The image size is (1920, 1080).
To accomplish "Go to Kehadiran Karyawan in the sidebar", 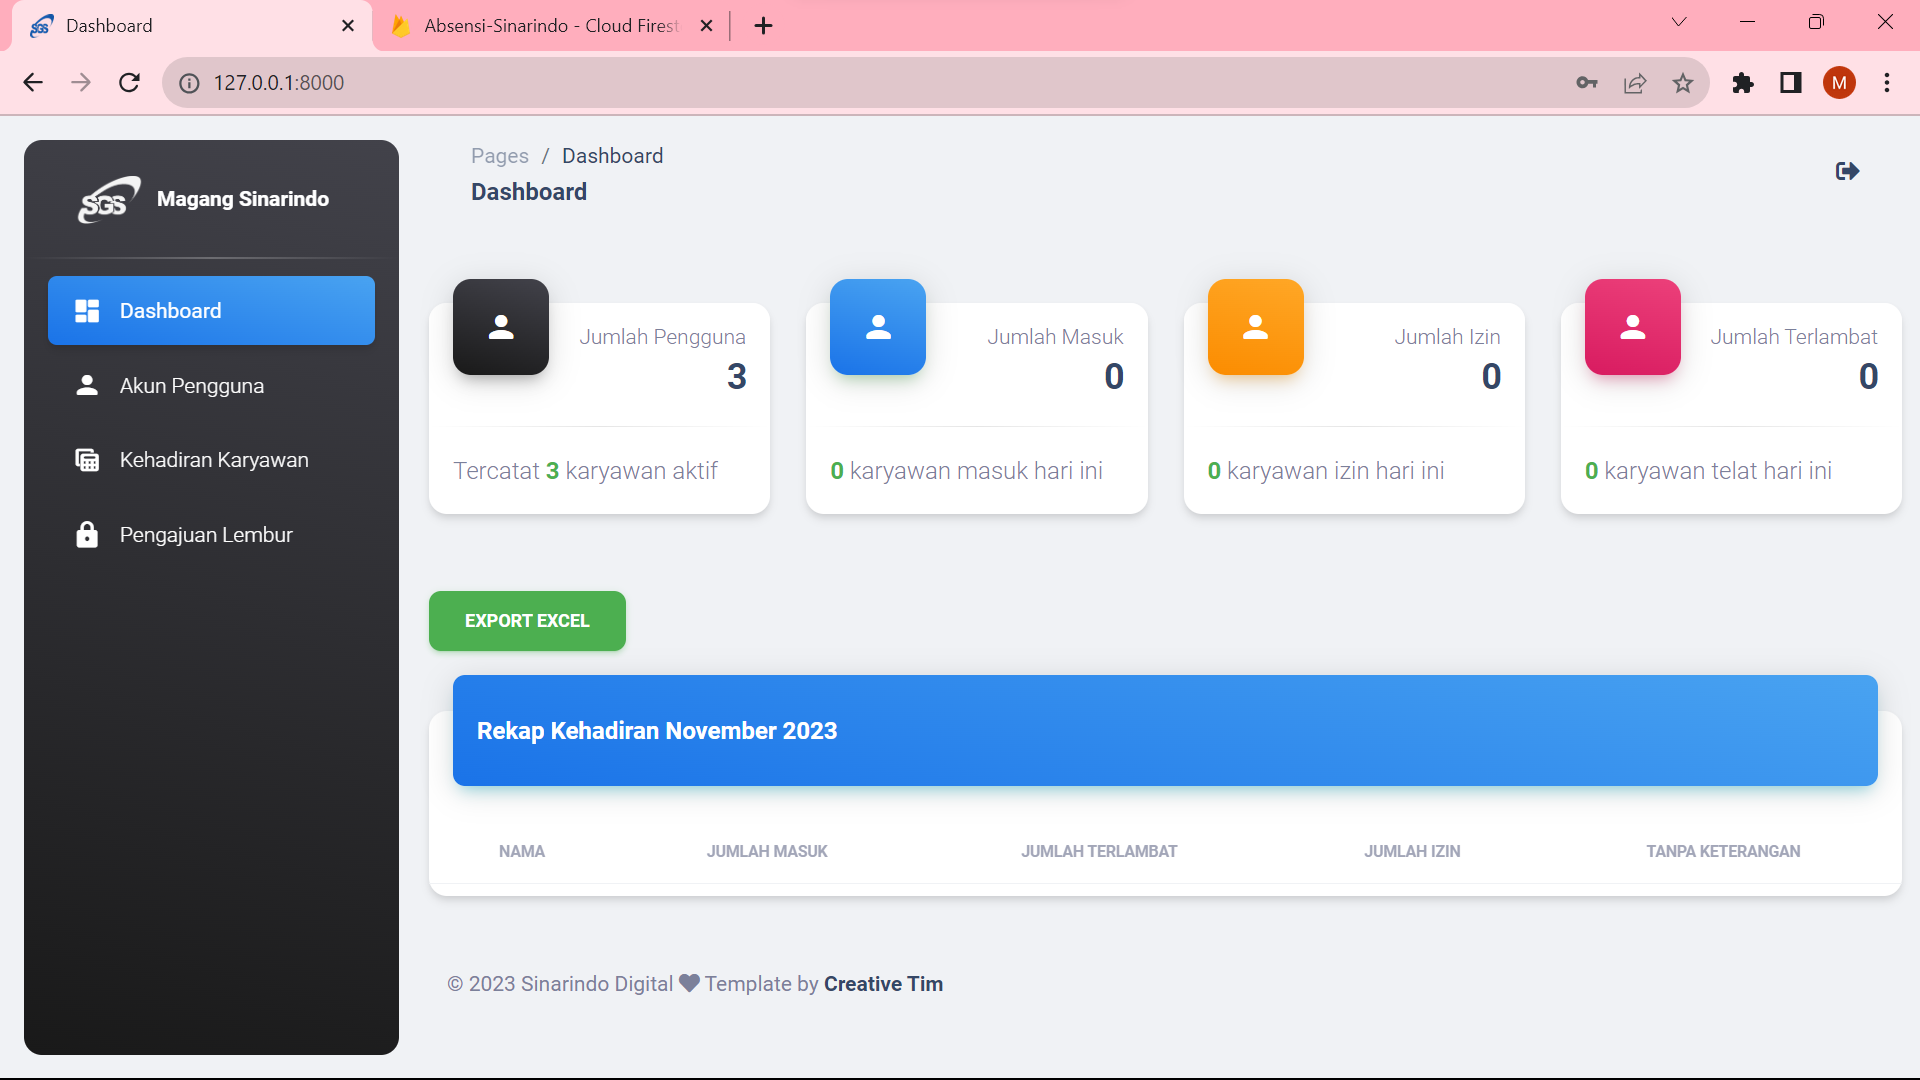I will (213, 460).
